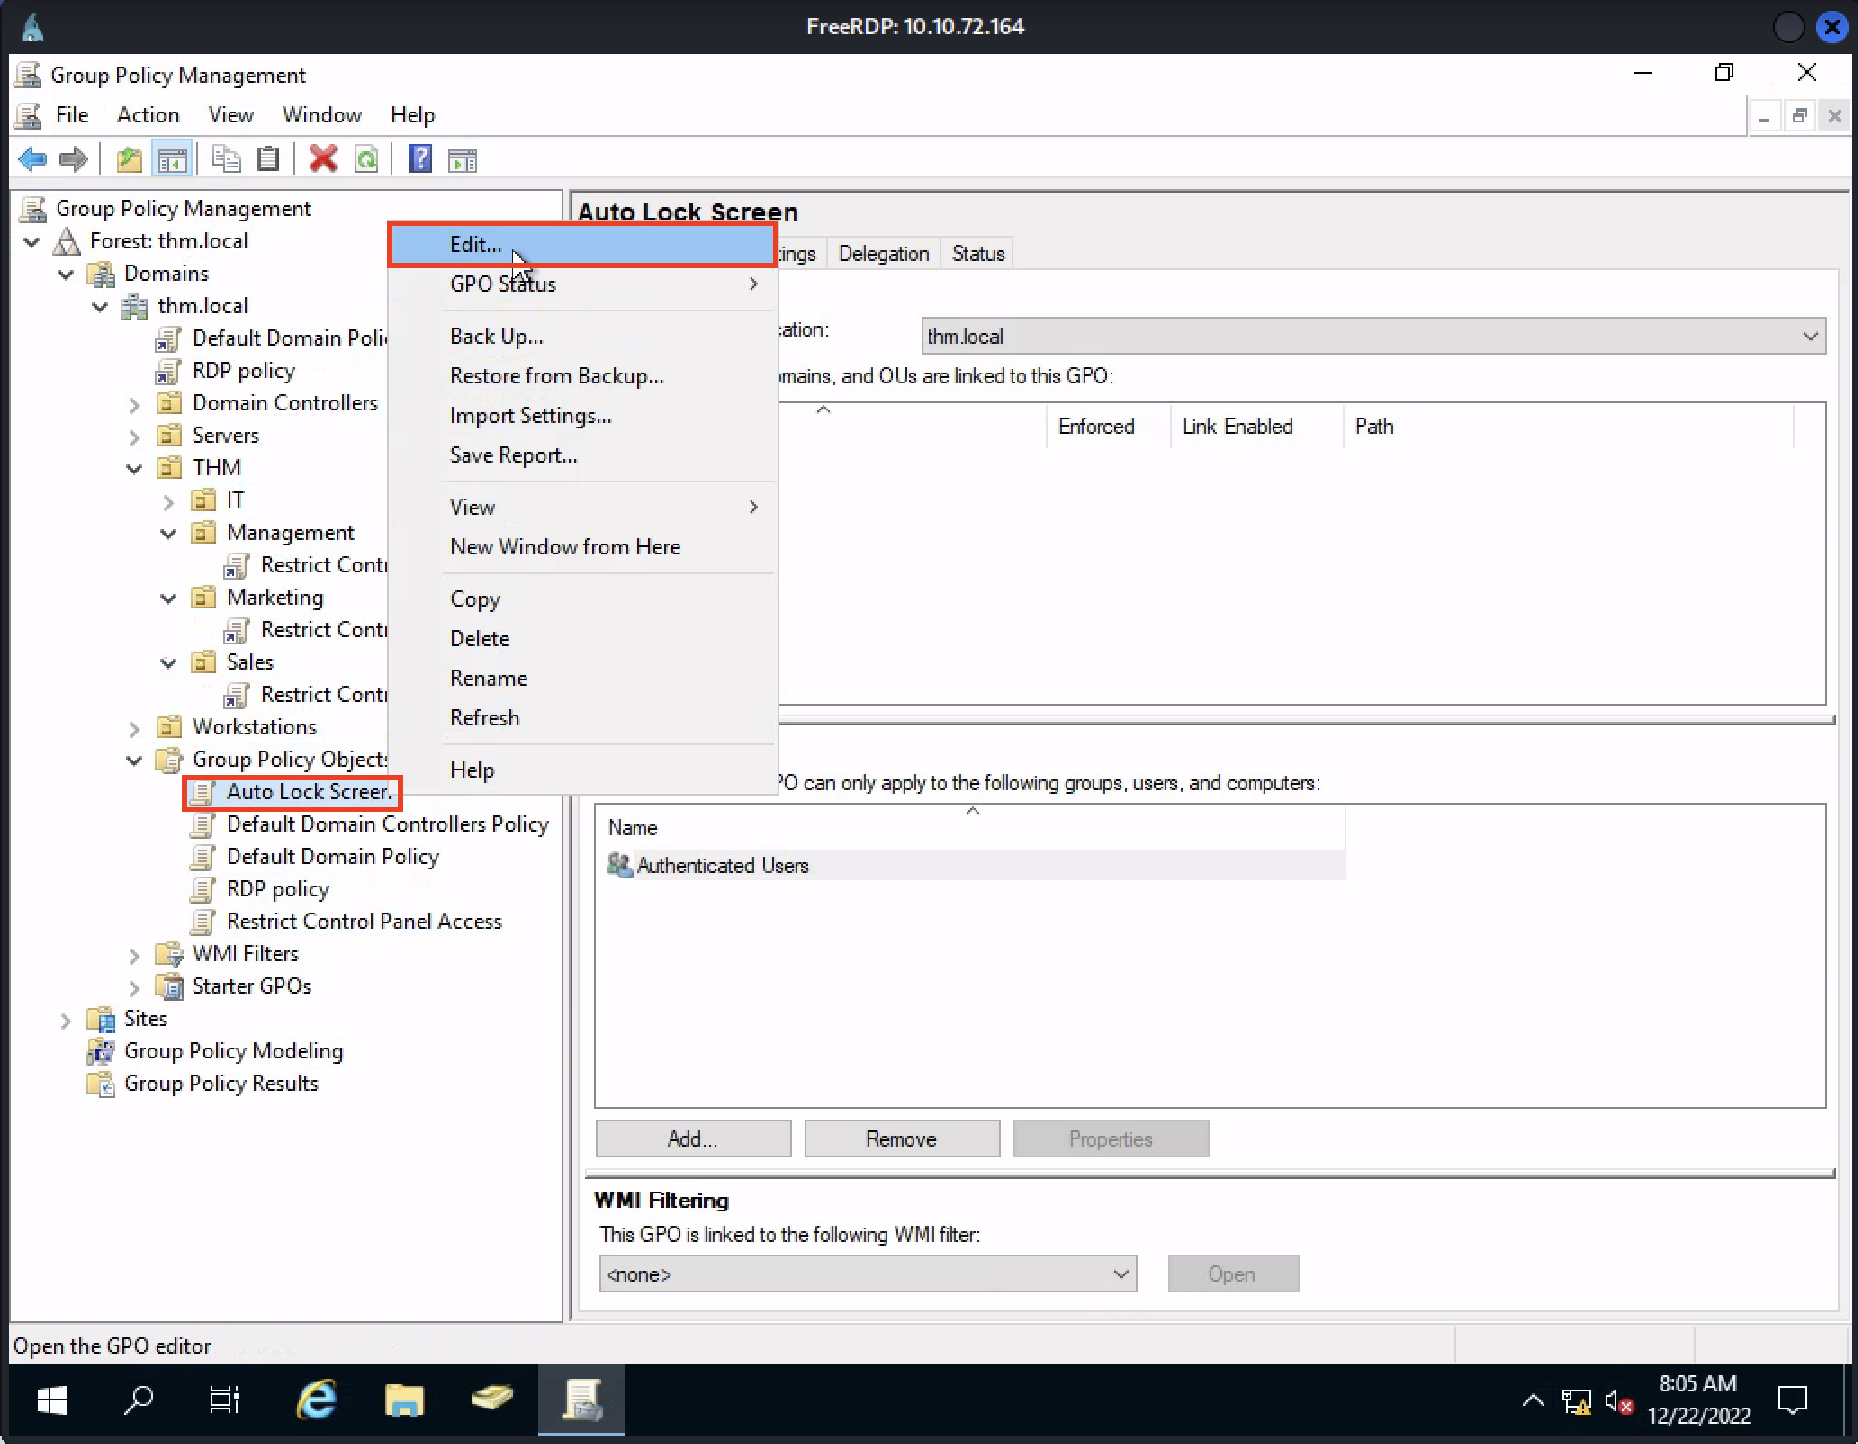Collapse the THM OU
The image size is (1858, 1444).
click(x=134, y=468)
